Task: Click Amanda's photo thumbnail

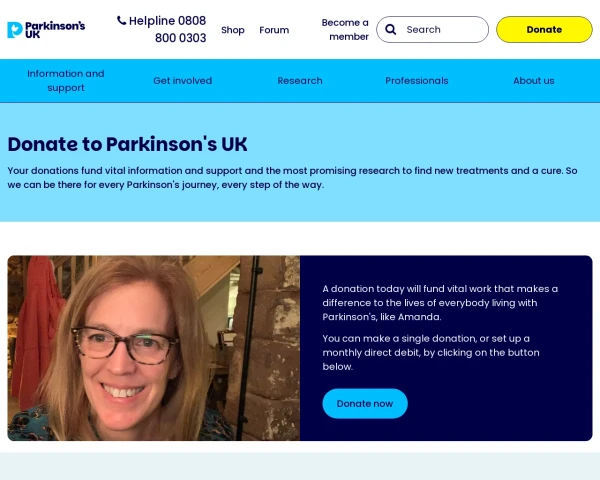Action: point(154,348)
